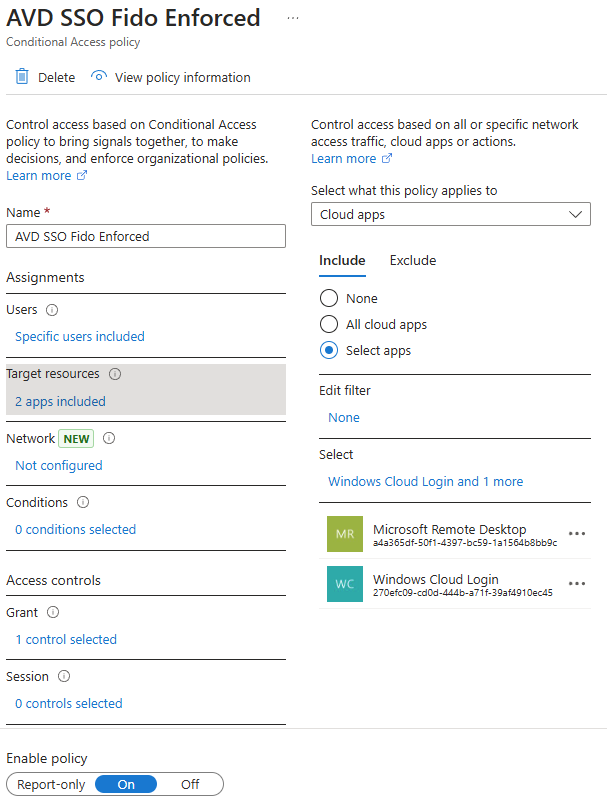The width and height of the screenshot is (607, 799).
Task: Click into the policy Name text field
Action: pyautogui.click(x=146, y=236)
